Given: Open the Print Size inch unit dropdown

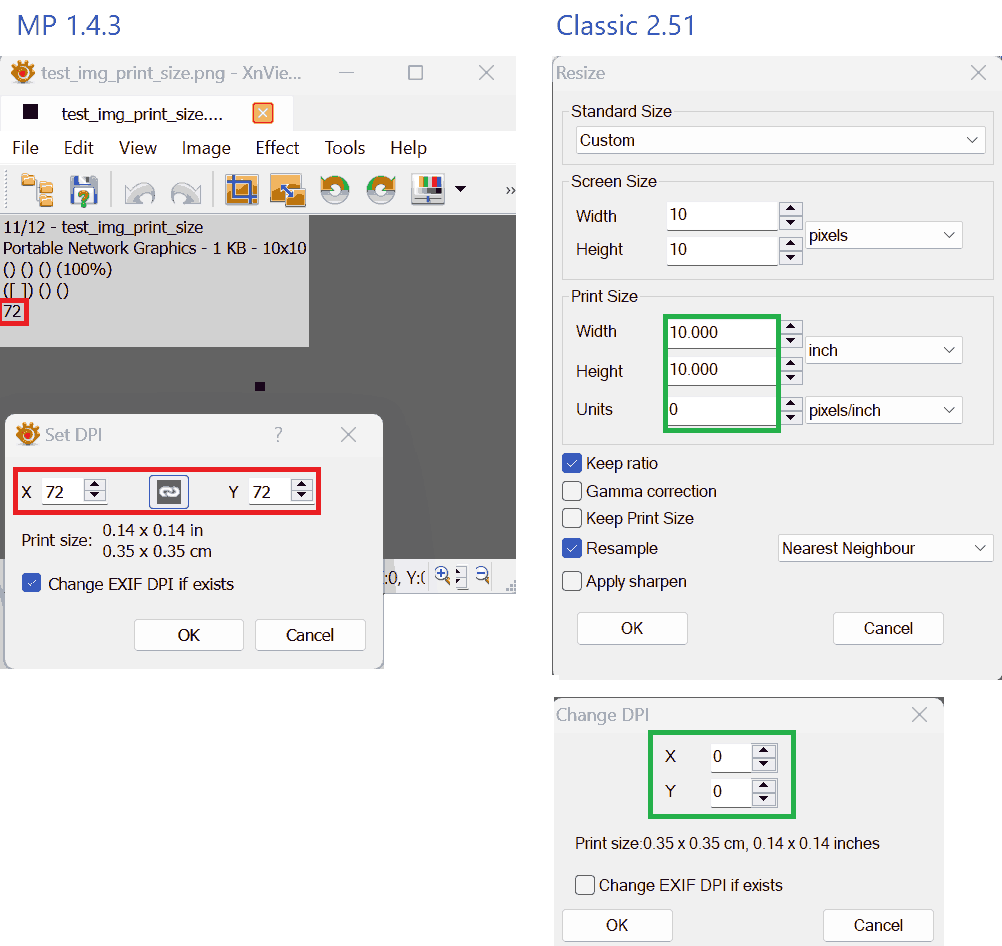Looking at the screenshot, I should [x=884, y=350].
